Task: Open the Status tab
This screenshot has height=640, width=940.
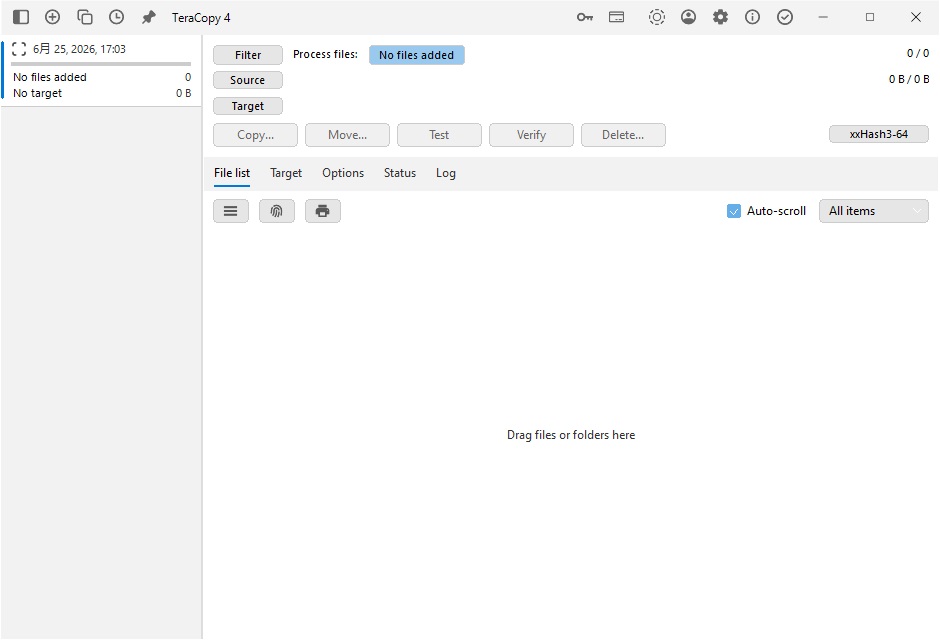Action: tap(400, 173)
